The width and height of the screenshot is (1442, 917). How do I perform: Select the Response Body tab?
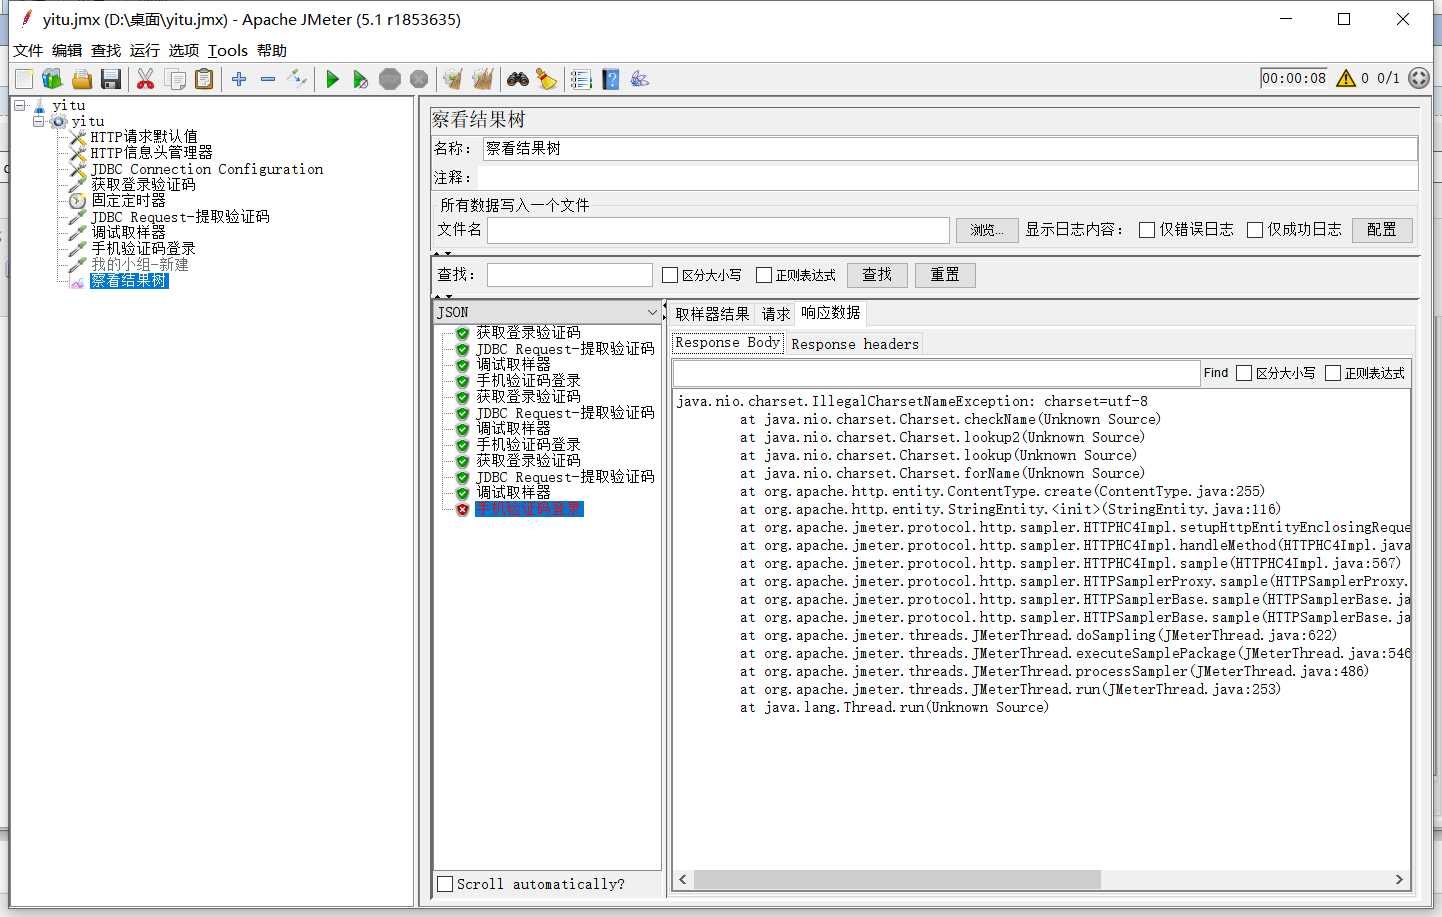(728, 343)
